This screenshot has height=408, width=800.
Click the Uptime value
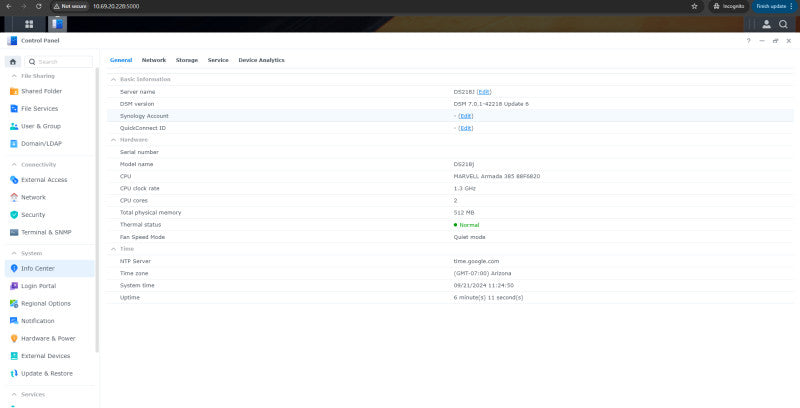click(x=488, y=297)
